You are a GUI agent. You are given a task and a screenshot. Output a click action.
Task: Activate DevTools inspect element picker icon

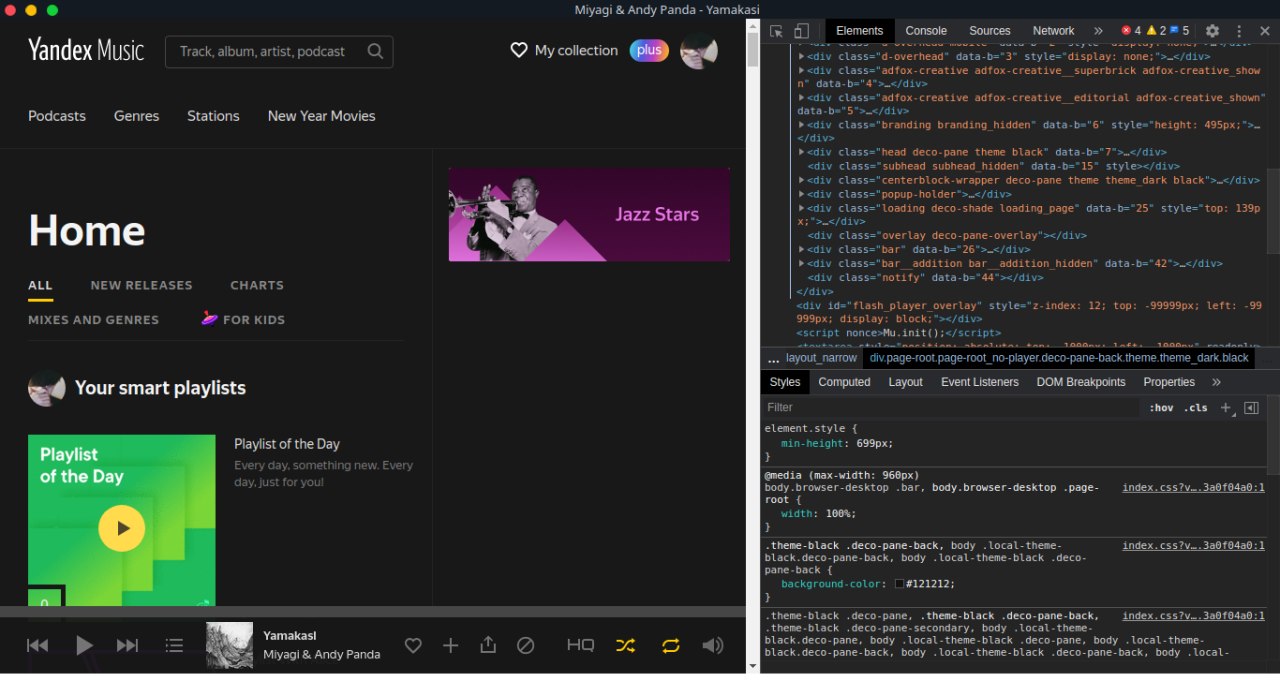tap(777, 31)
